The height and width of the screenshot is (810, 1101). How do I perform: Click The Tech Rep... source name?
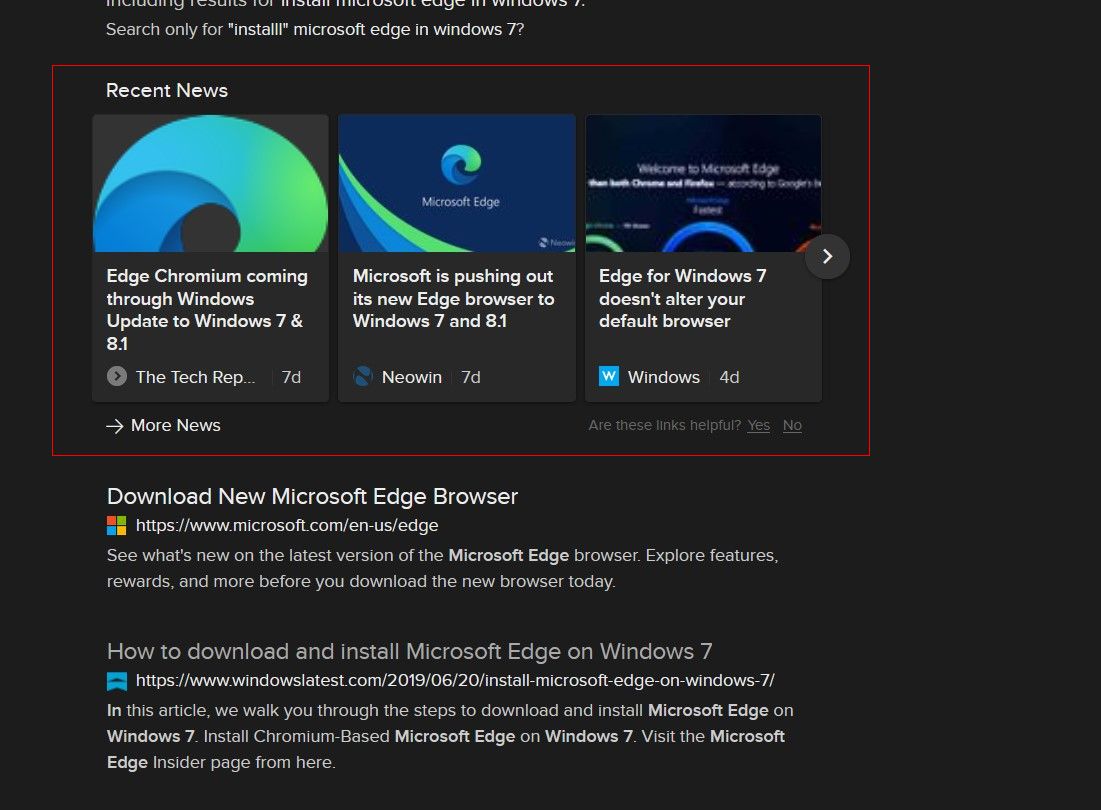tap(195, 377)
